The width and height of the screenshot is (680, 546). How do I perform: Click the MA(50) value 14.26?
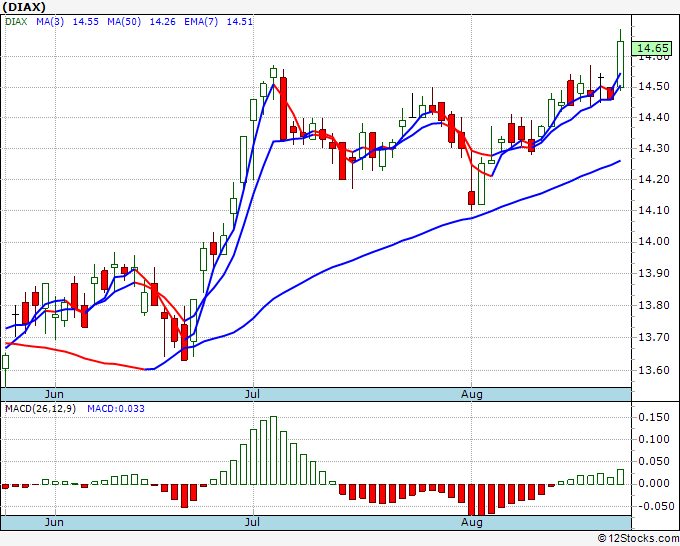point(163,22)
